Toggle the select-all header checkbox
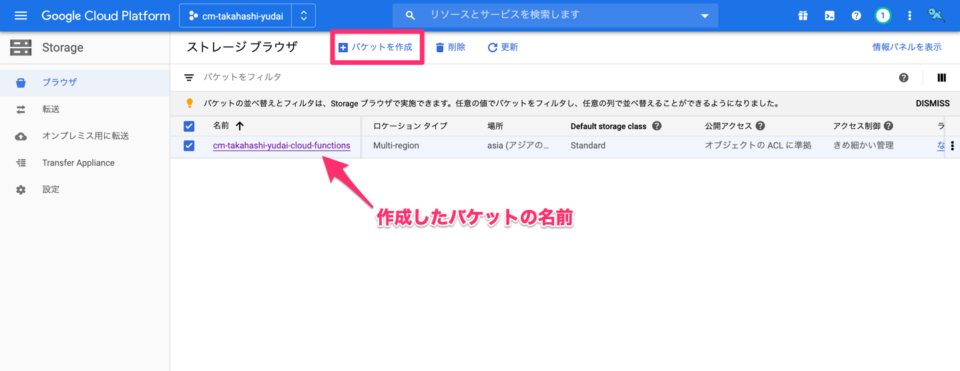960x371 pixels. click(189, 126)
